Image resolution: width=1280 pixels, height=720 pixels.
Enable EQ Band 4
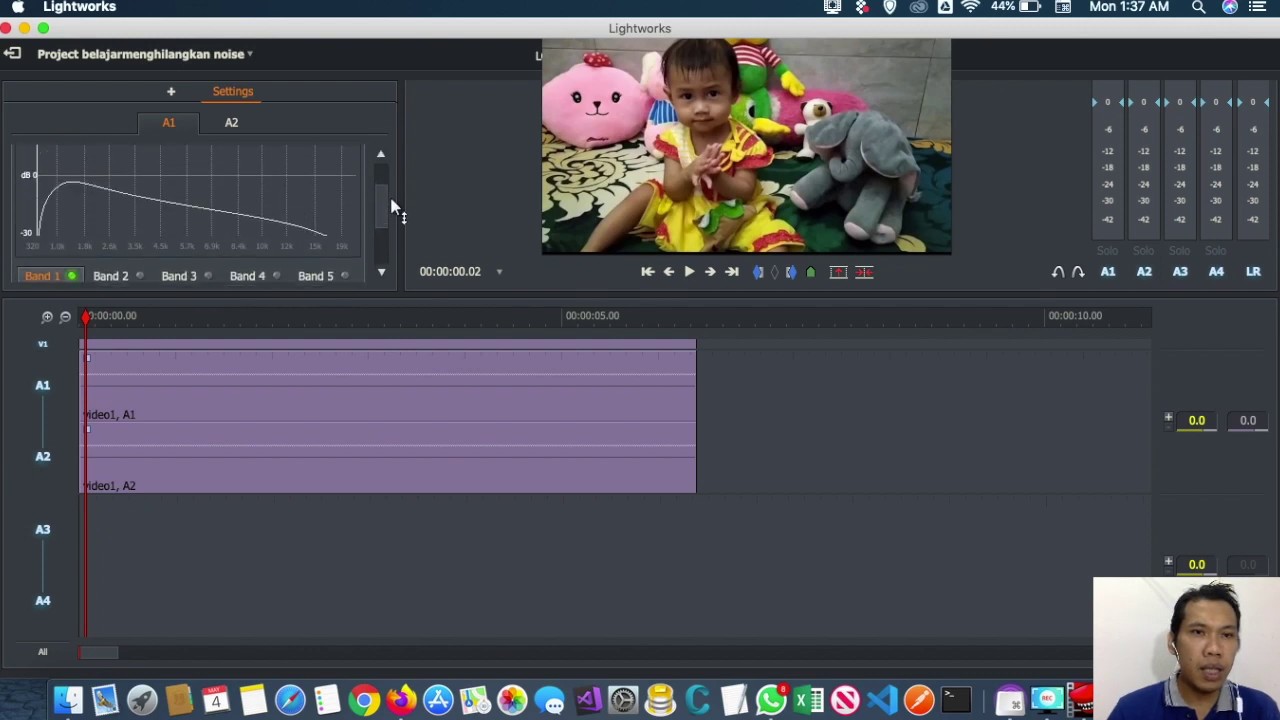coord(276,276)
